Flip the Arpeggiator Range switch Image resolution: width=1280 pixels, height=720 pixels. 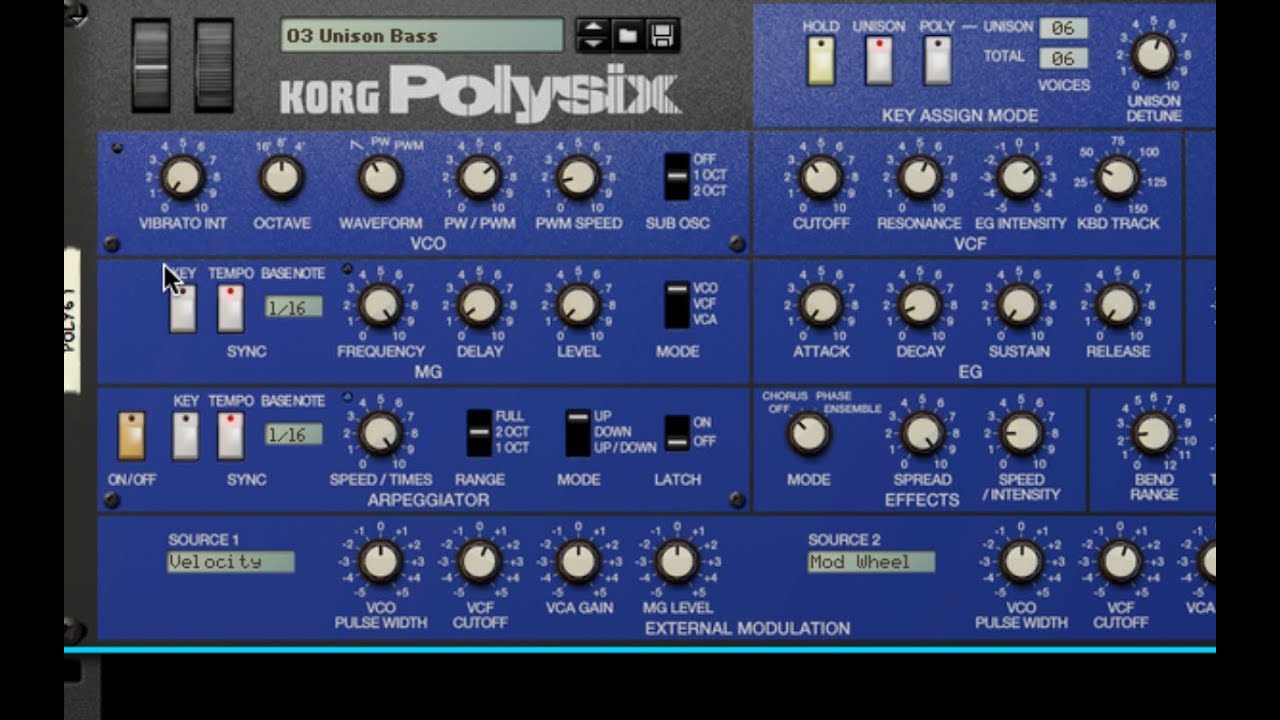click(479, 432)
